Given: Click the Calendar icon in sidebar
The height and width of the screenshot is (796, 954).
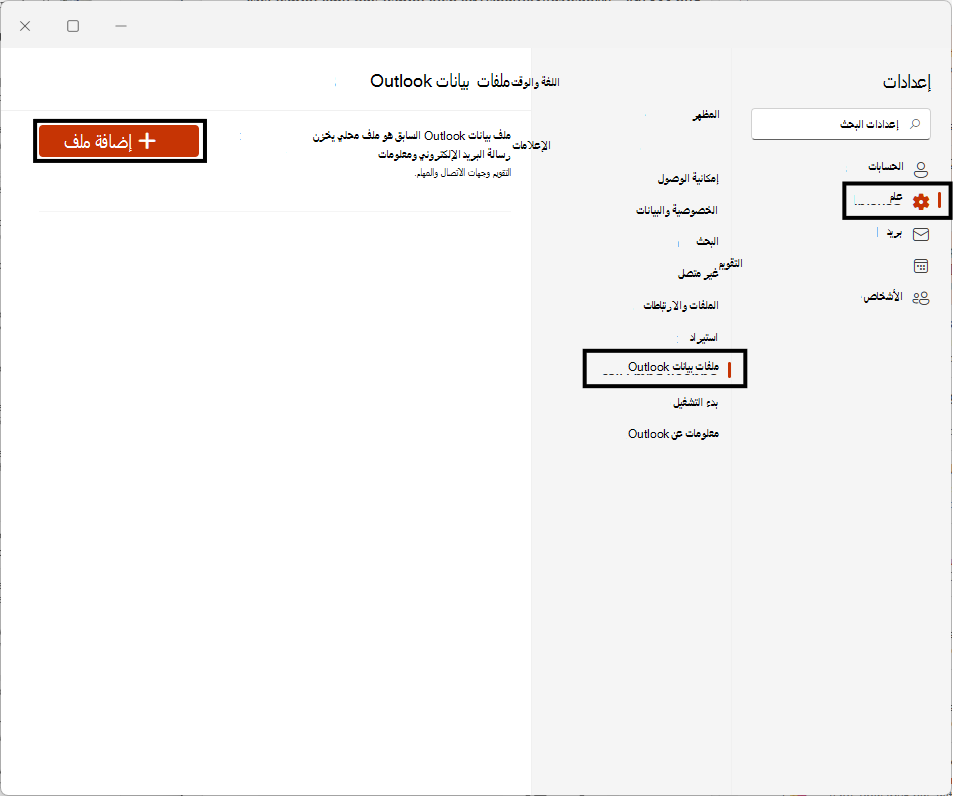Looking at the screenshot, I should [921, 266].
